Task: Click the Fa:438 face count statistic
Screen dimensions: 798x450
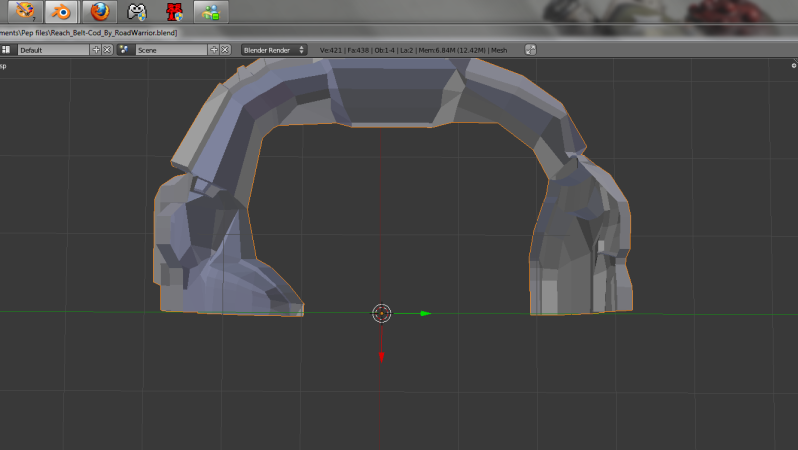Action: point(358,50)
